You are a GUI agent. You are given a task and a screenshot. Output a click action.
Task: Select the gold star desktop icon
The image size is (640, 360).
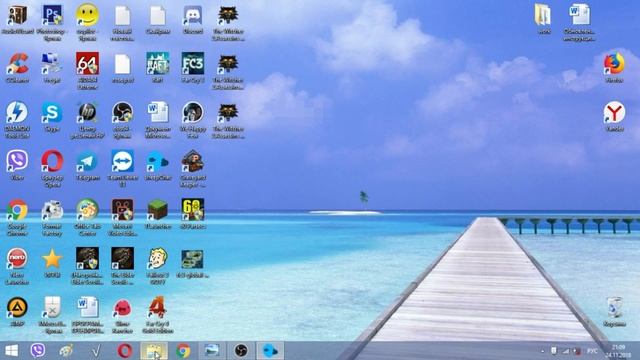coord(52,259)
